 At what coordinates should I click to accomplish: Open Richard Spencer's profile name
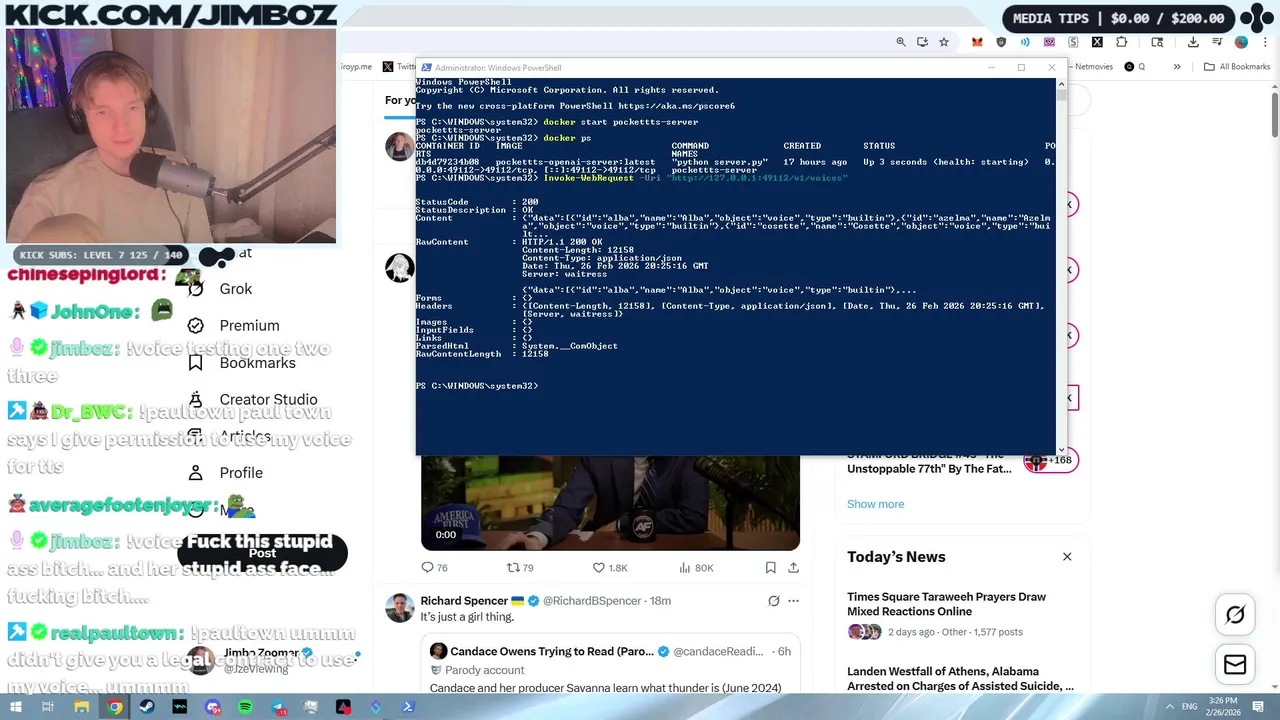tap(464, 601)
